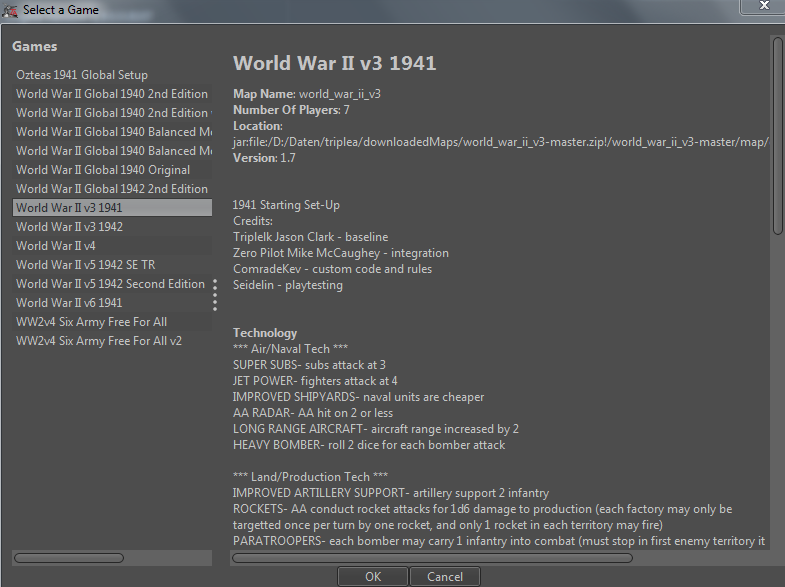Click the jar:file location path text
Image resolution: width=785 pixels, height=587 pixels.
500,142
